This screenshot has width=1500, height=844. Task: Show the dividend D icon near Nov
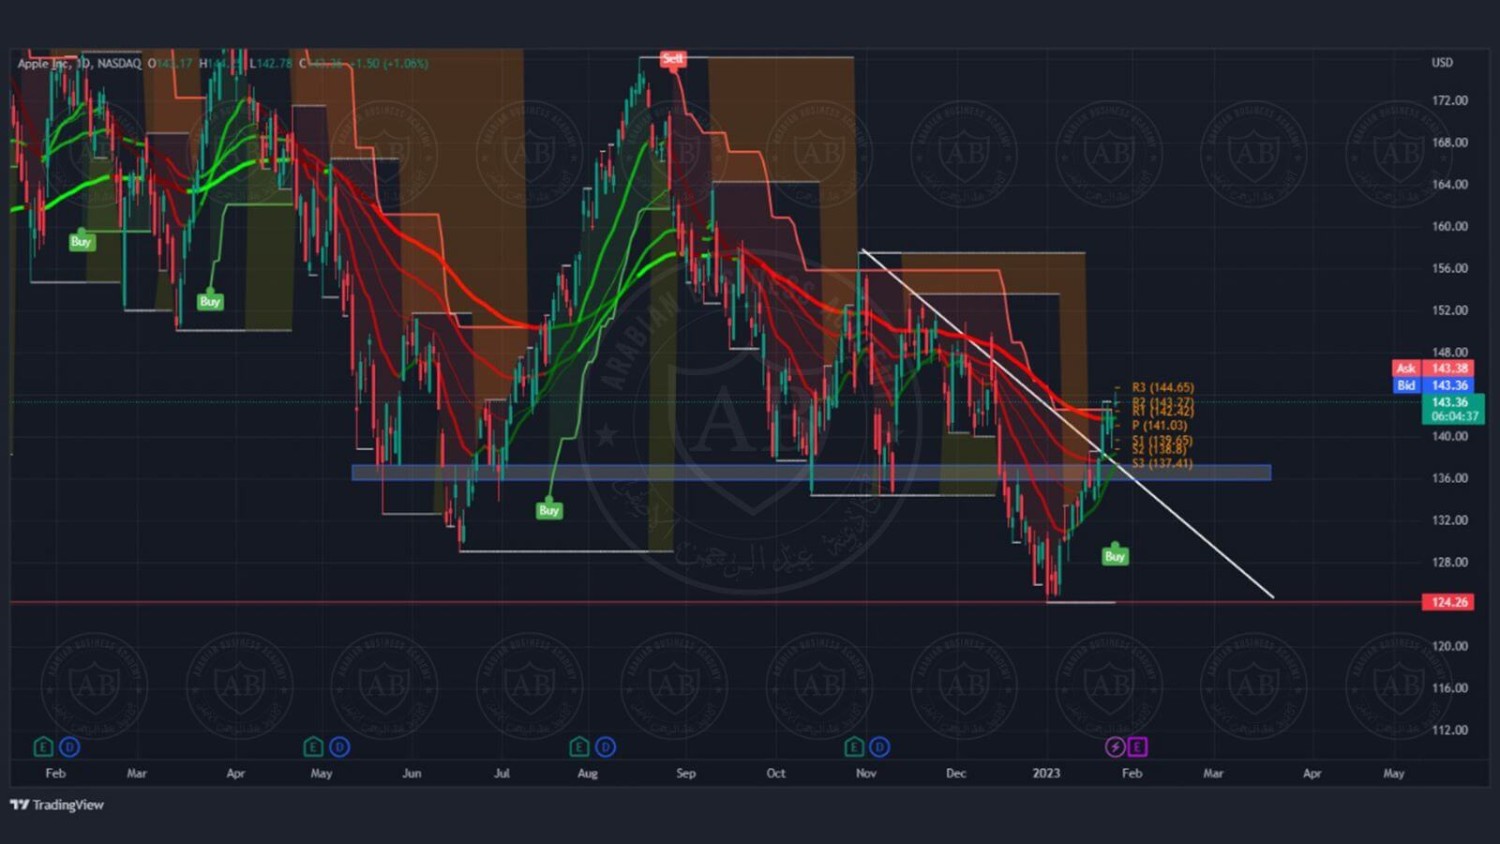(879, 747)
